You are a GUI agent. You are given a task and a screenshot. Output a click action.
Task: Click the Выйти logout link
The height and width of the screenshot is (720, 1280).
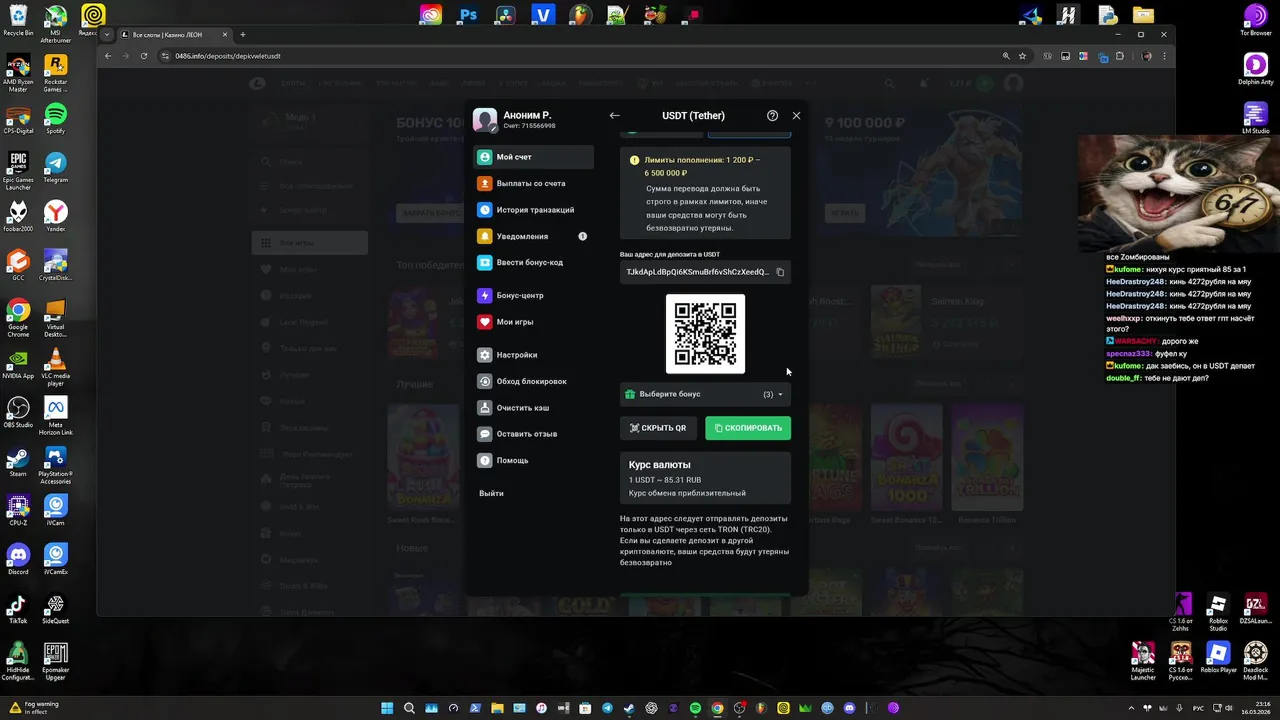(x=491, y=493)
